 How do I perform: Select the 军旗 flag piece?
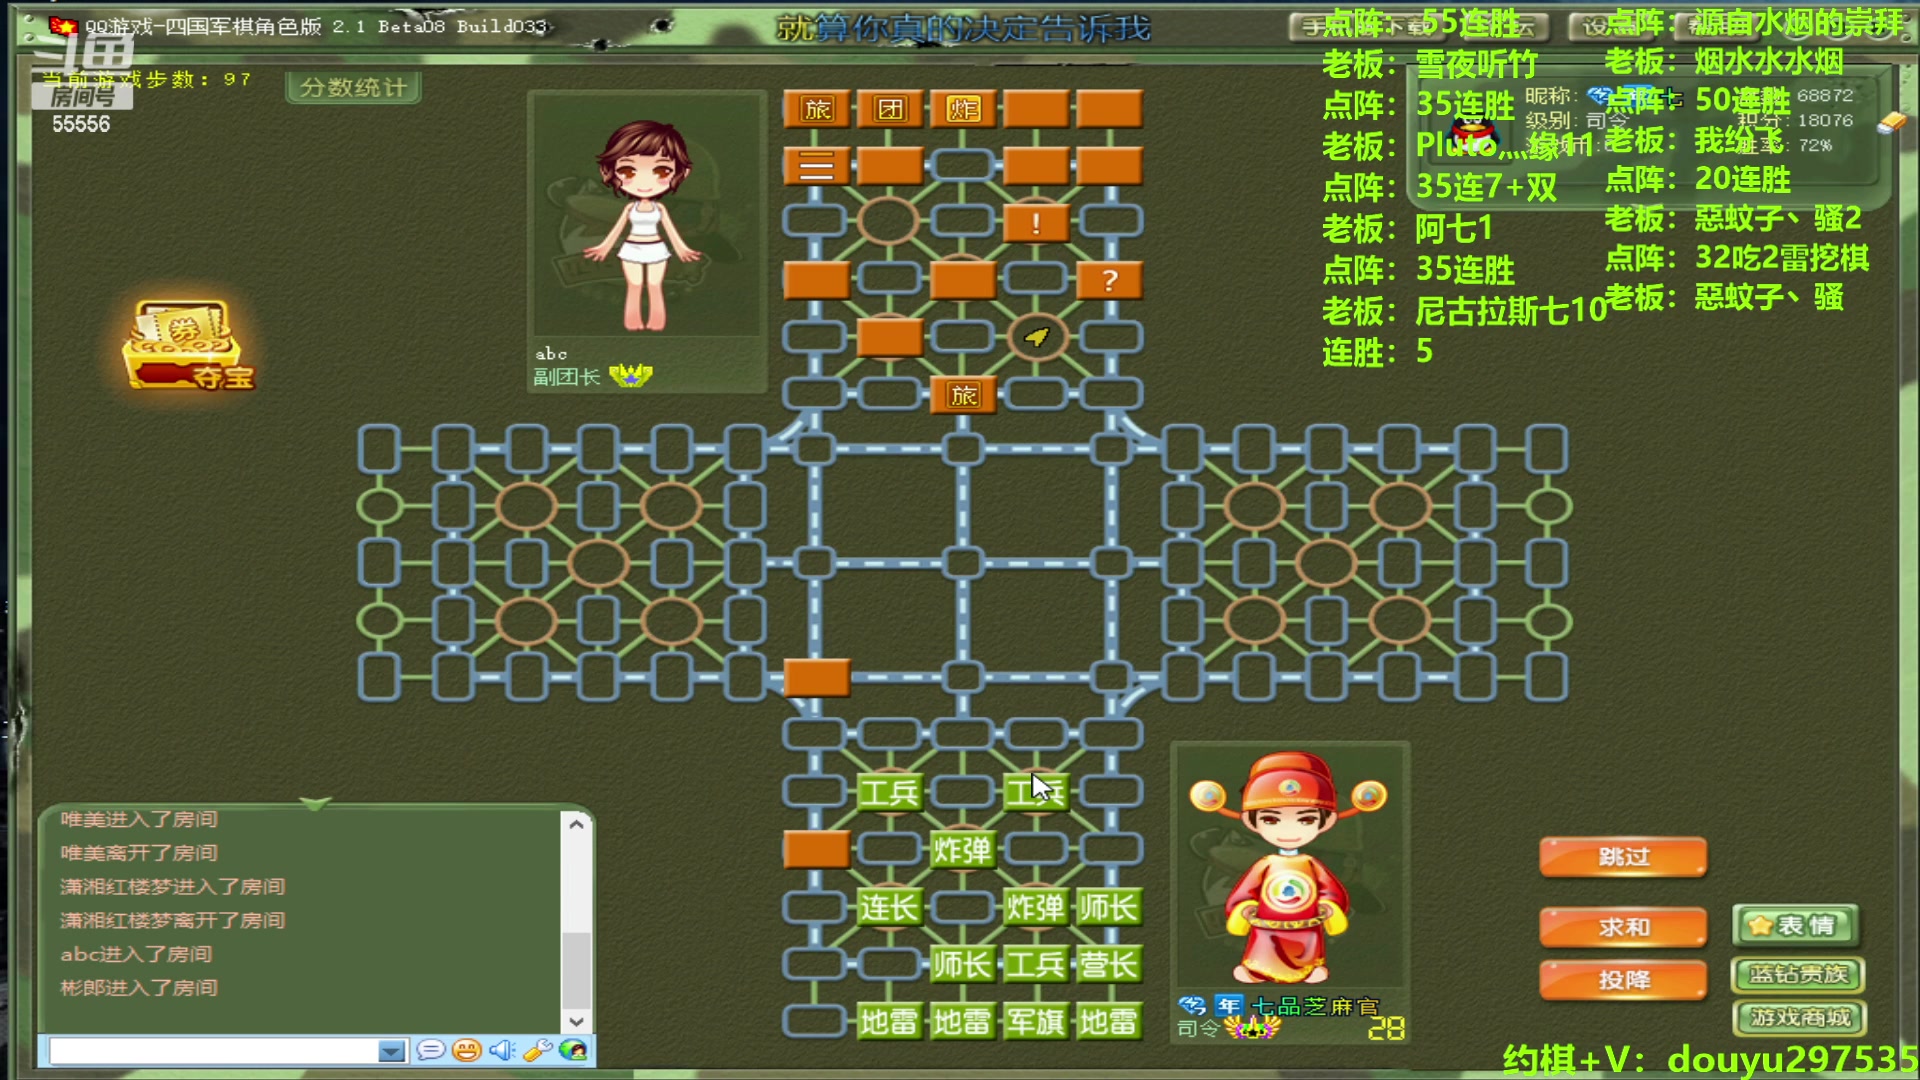pyautogui.click(x=1035, y=1022)
